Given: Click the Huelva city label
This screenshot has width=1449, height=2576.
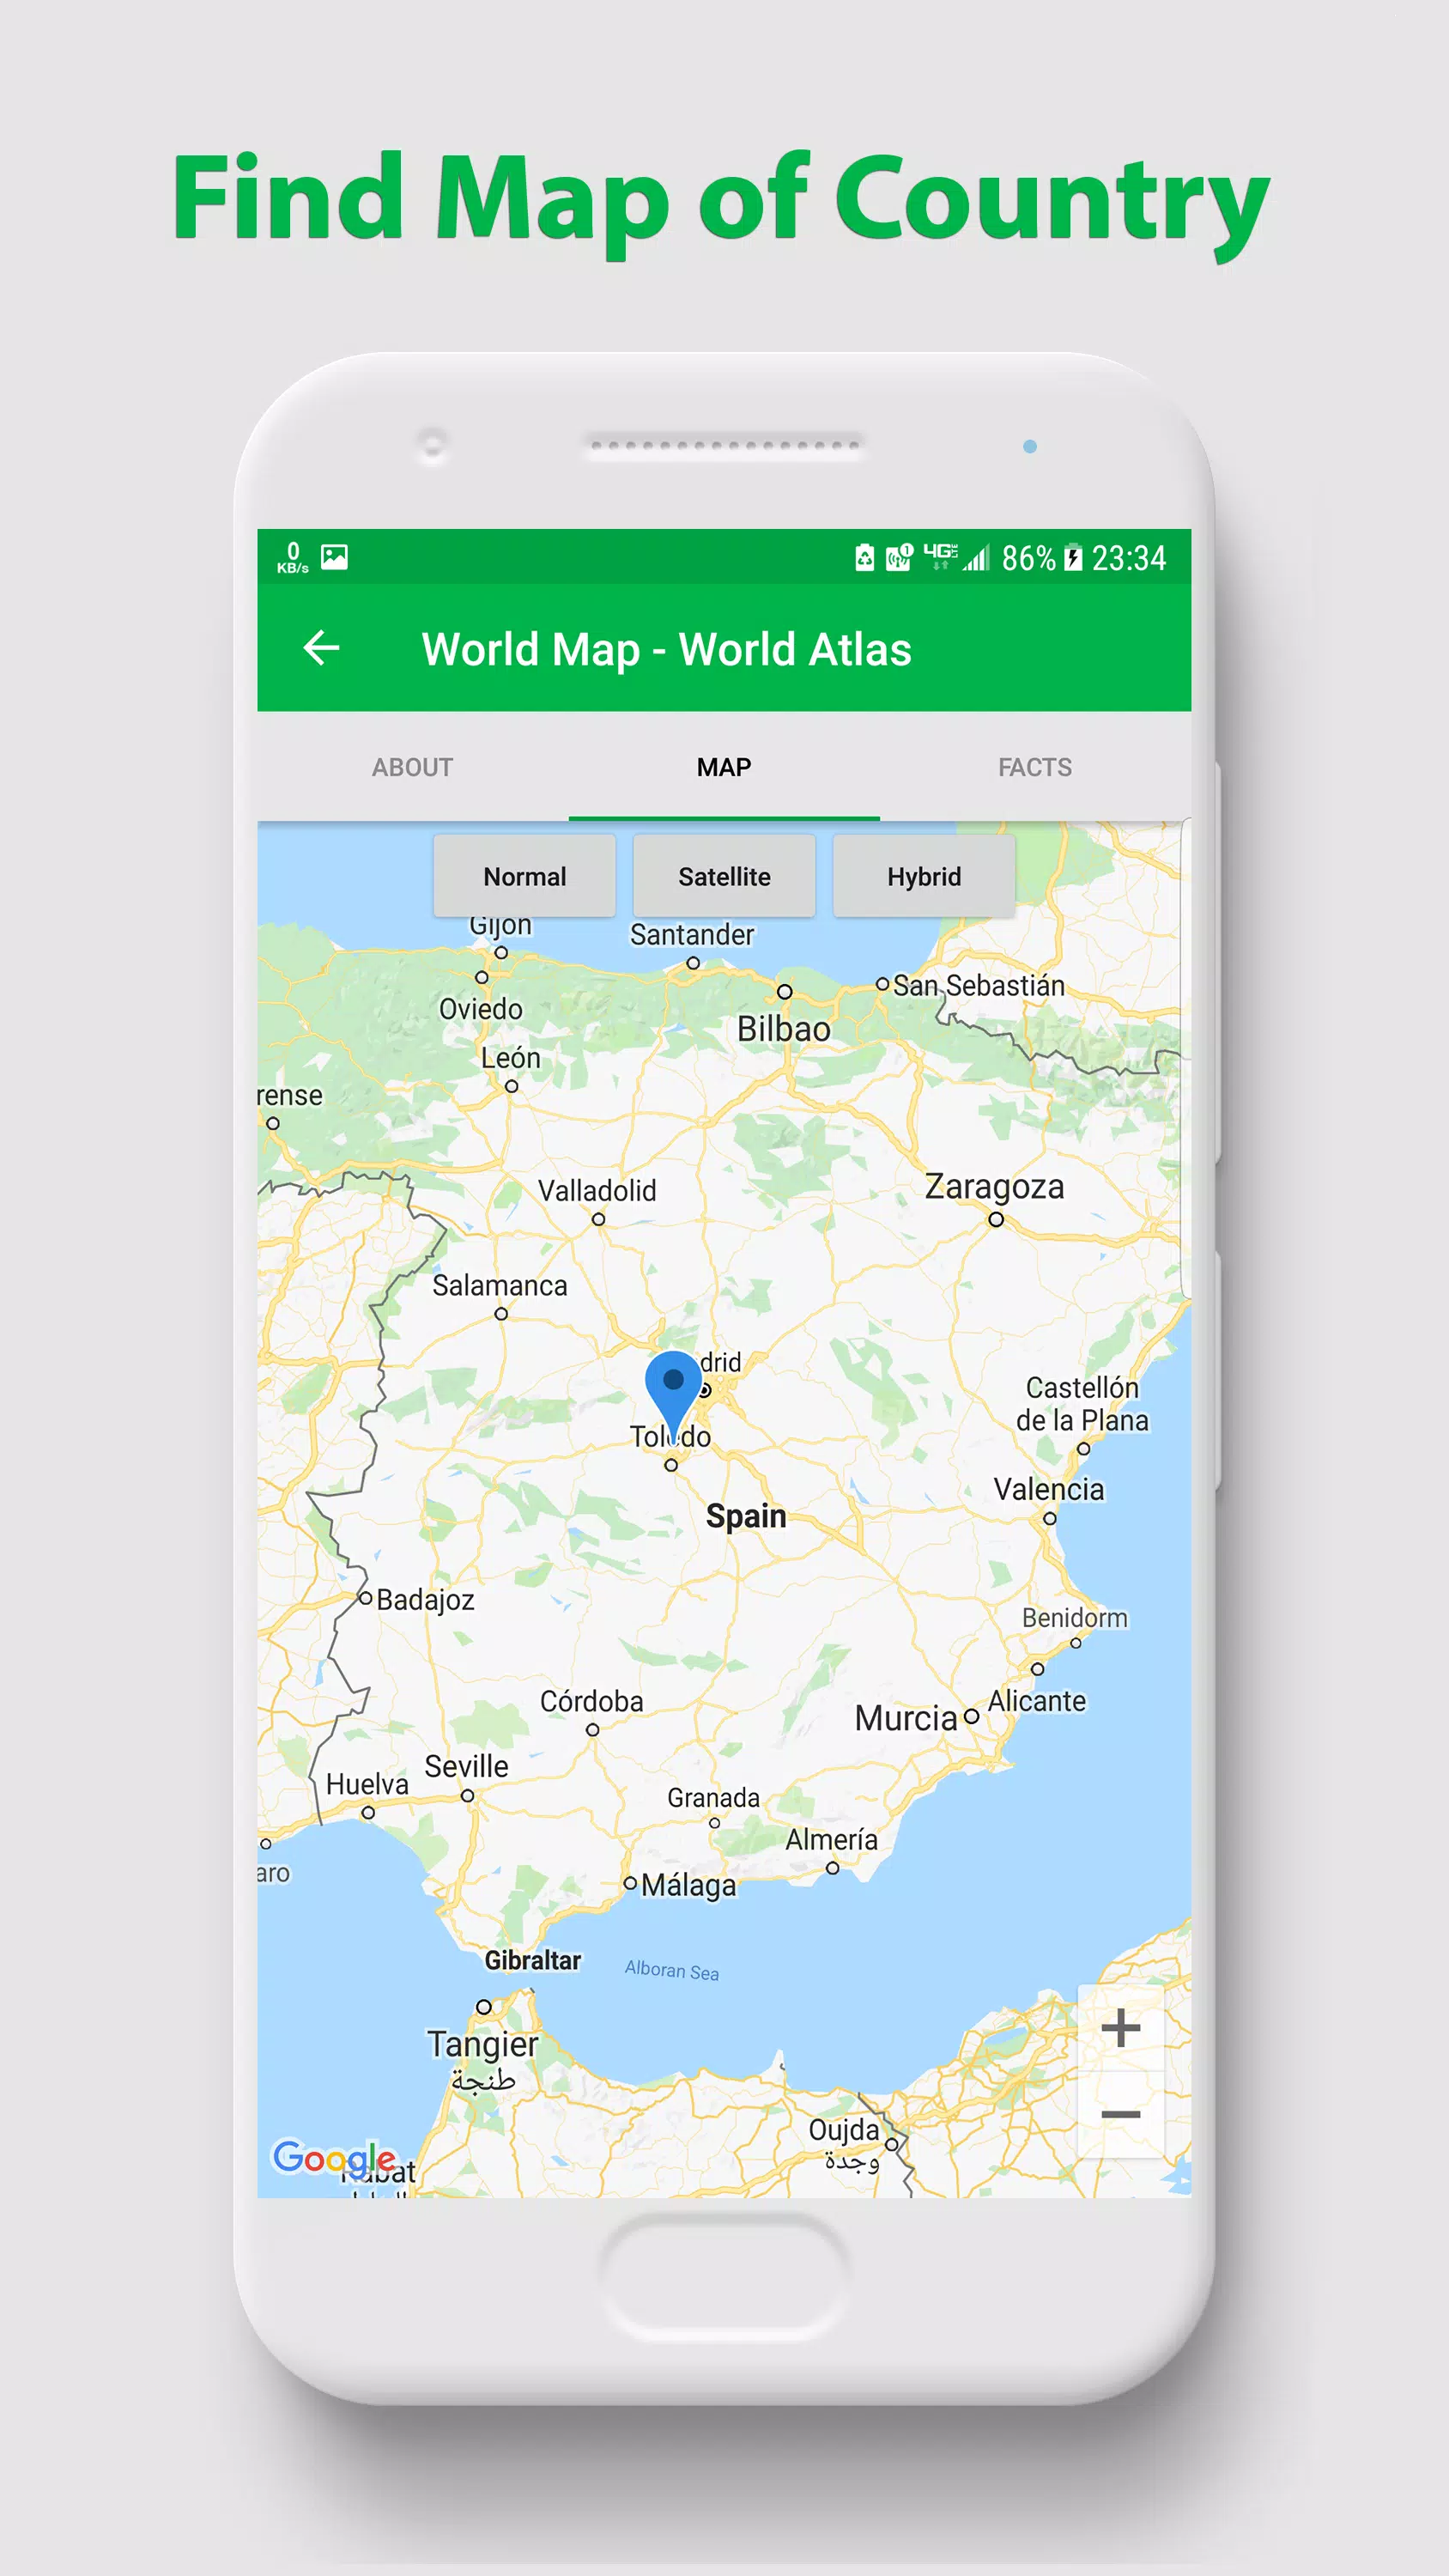Looking at the screenshot, I should coord(368,1785).
